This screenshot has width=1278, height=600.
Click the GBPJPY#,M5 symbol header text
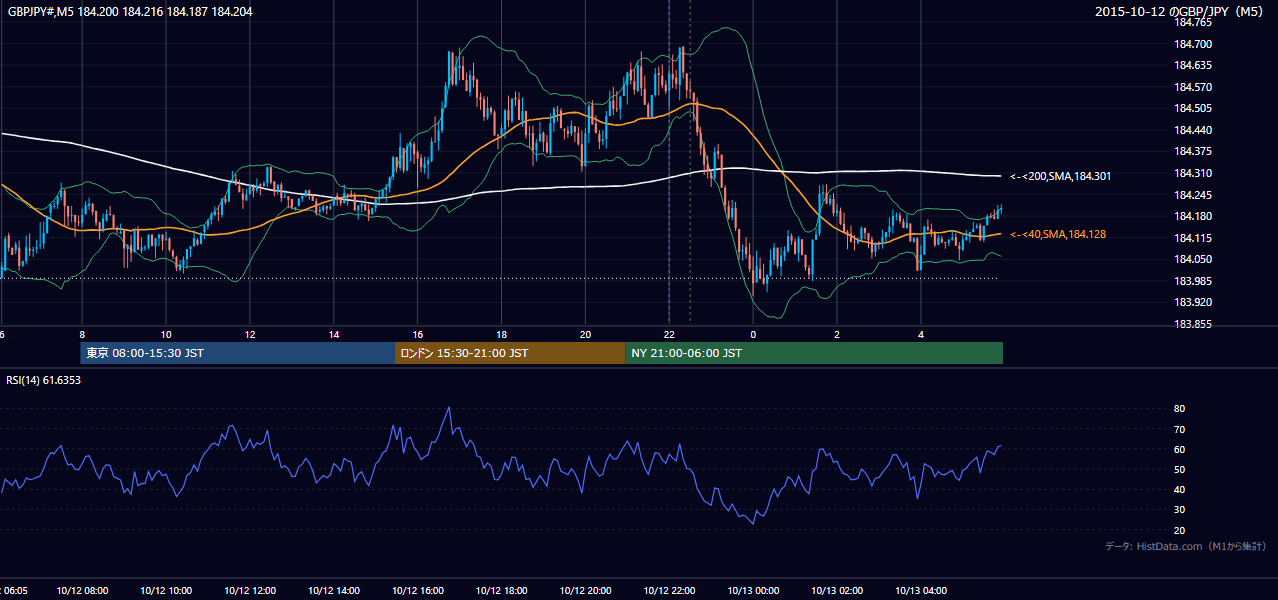click(x=130, y=11)
